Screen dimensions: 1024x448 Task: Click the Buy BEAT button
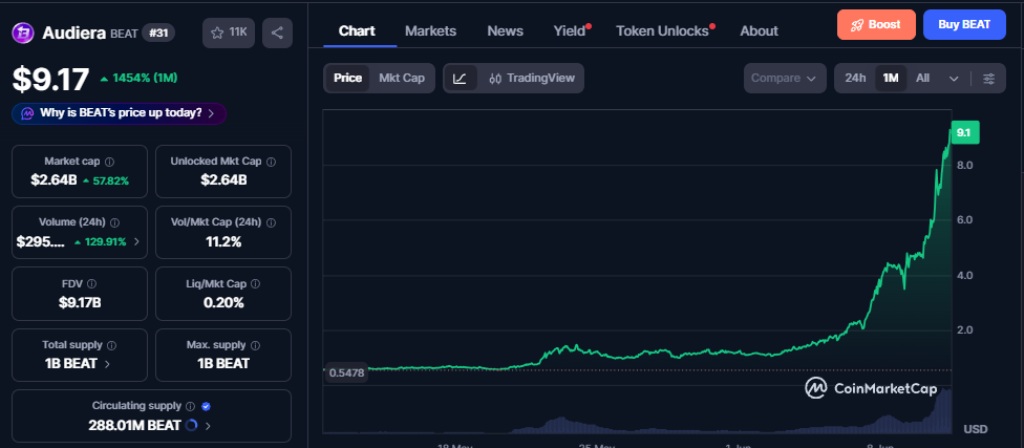(x=965, y=25)
